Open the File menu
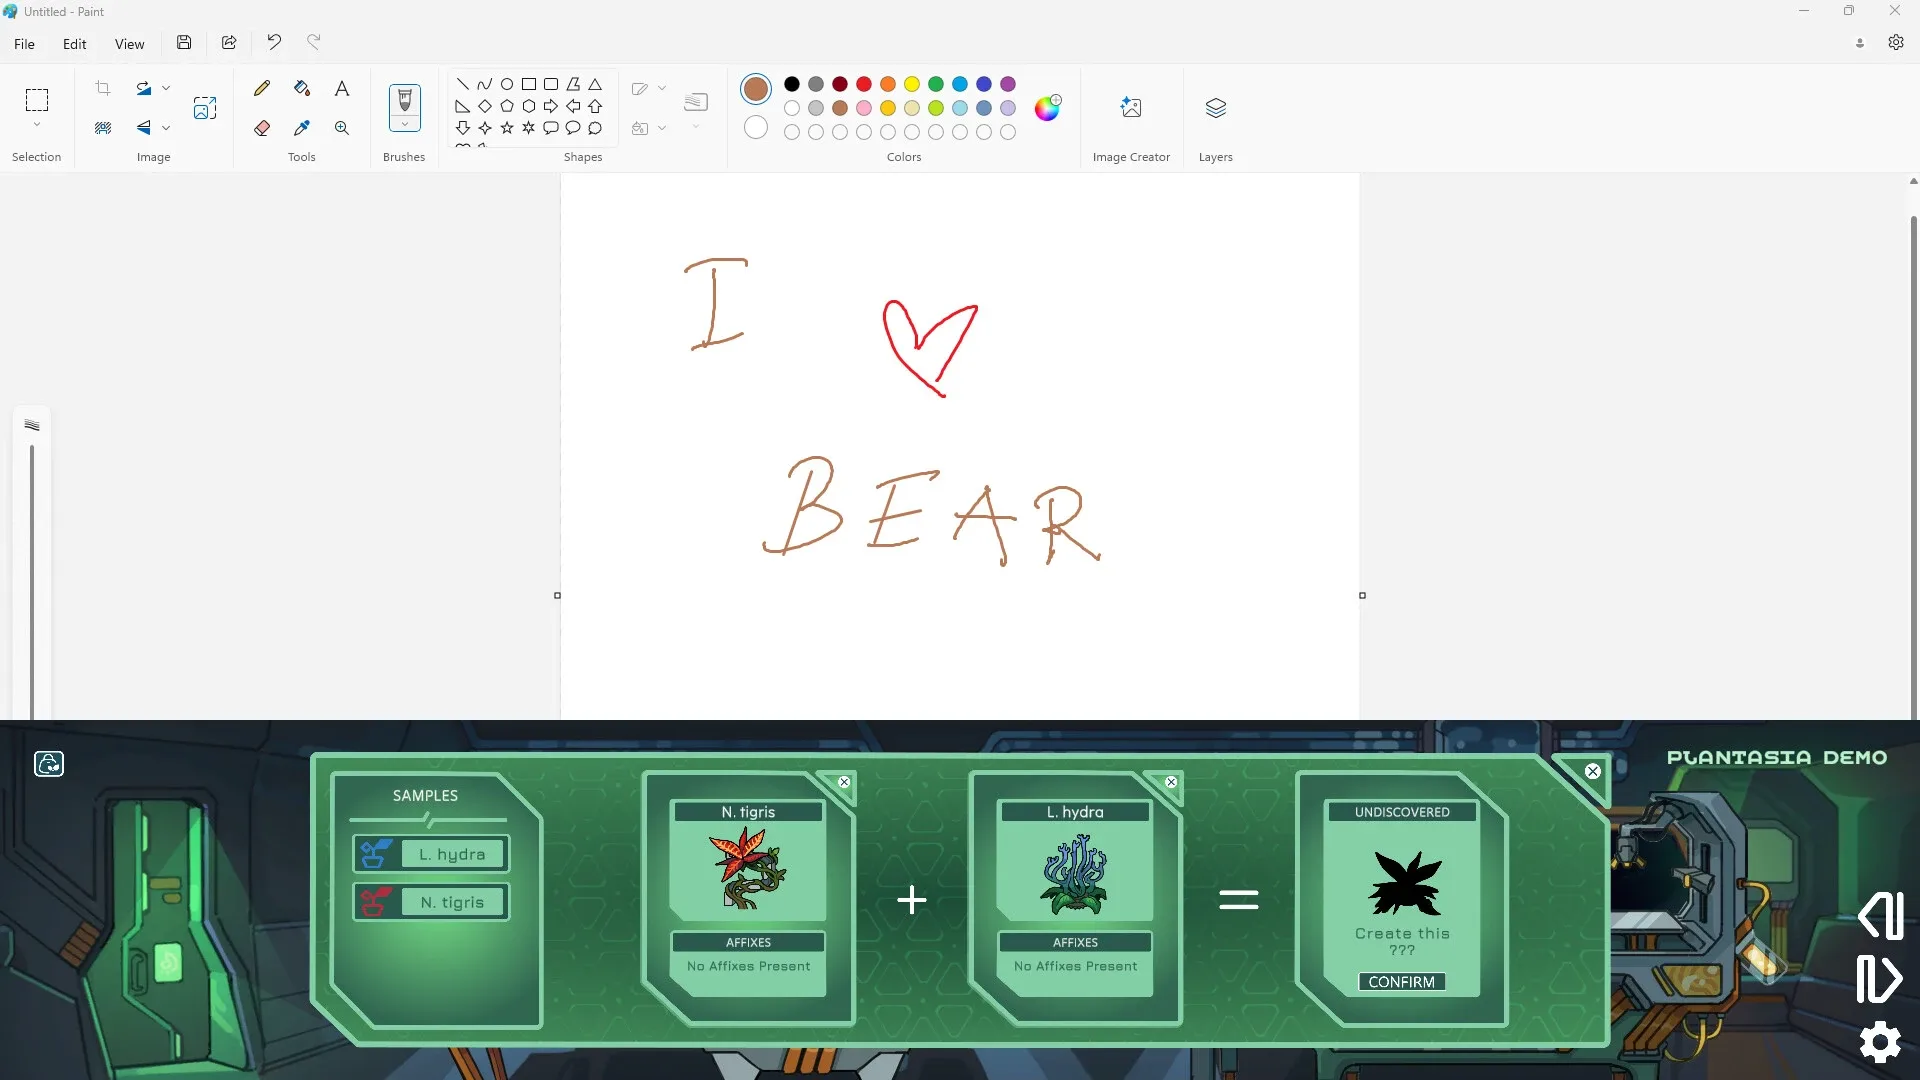This screenshot has width=1920, height=1080. coord(23,43)
